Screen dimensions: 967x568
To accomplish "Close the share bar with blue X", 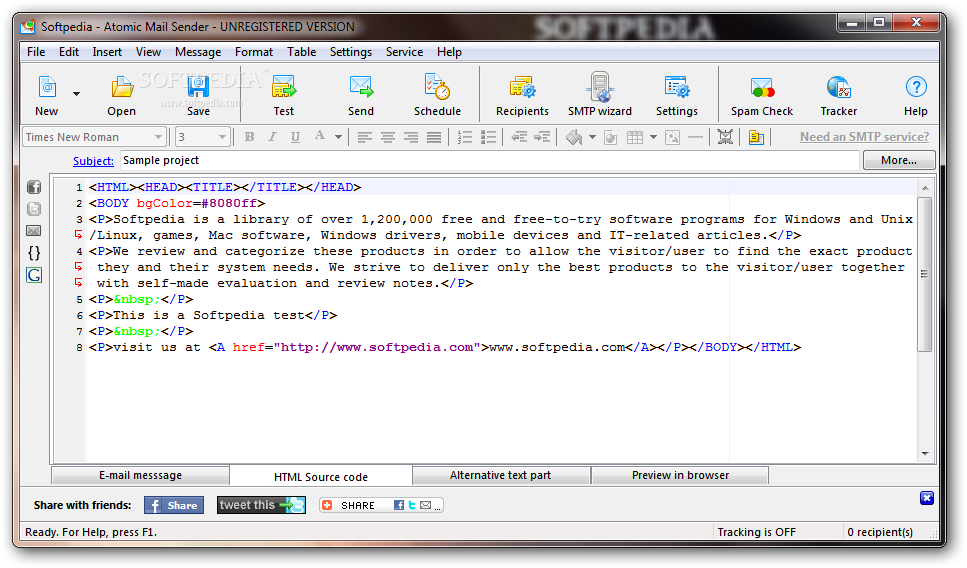I will point(926,498).
